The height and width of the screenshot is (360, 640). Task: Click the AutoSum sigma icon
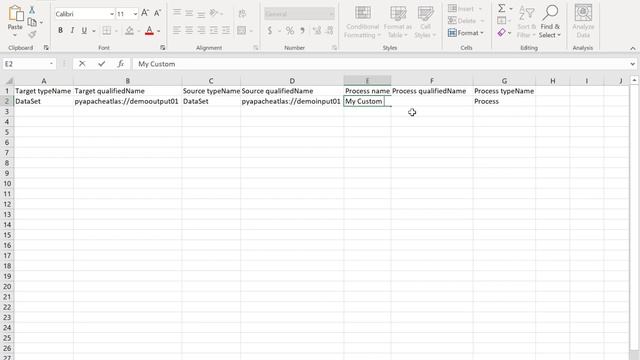click(x=502, y=8)
